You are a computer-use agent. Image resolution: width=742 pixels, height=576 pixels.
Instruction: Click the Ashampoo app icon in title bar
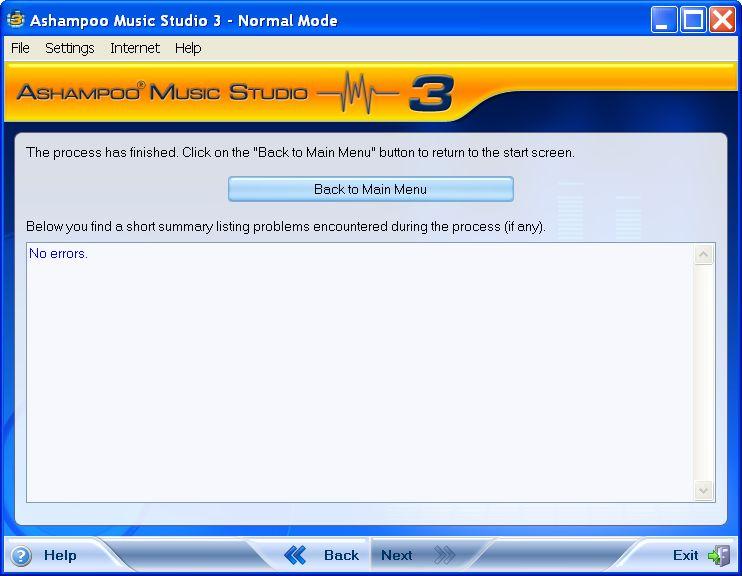coord(15,20)
